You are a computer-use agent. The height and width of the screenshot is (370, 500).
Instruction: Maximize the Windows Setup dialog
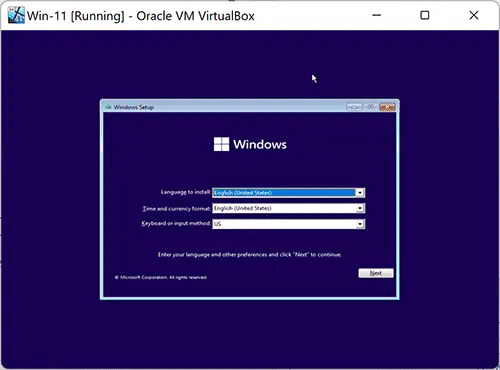370,107
